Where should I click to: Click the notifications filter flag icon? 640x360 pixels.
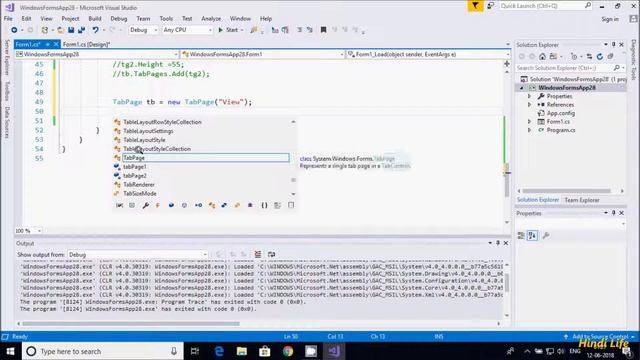pyautogui.click(x=475, y=6)
